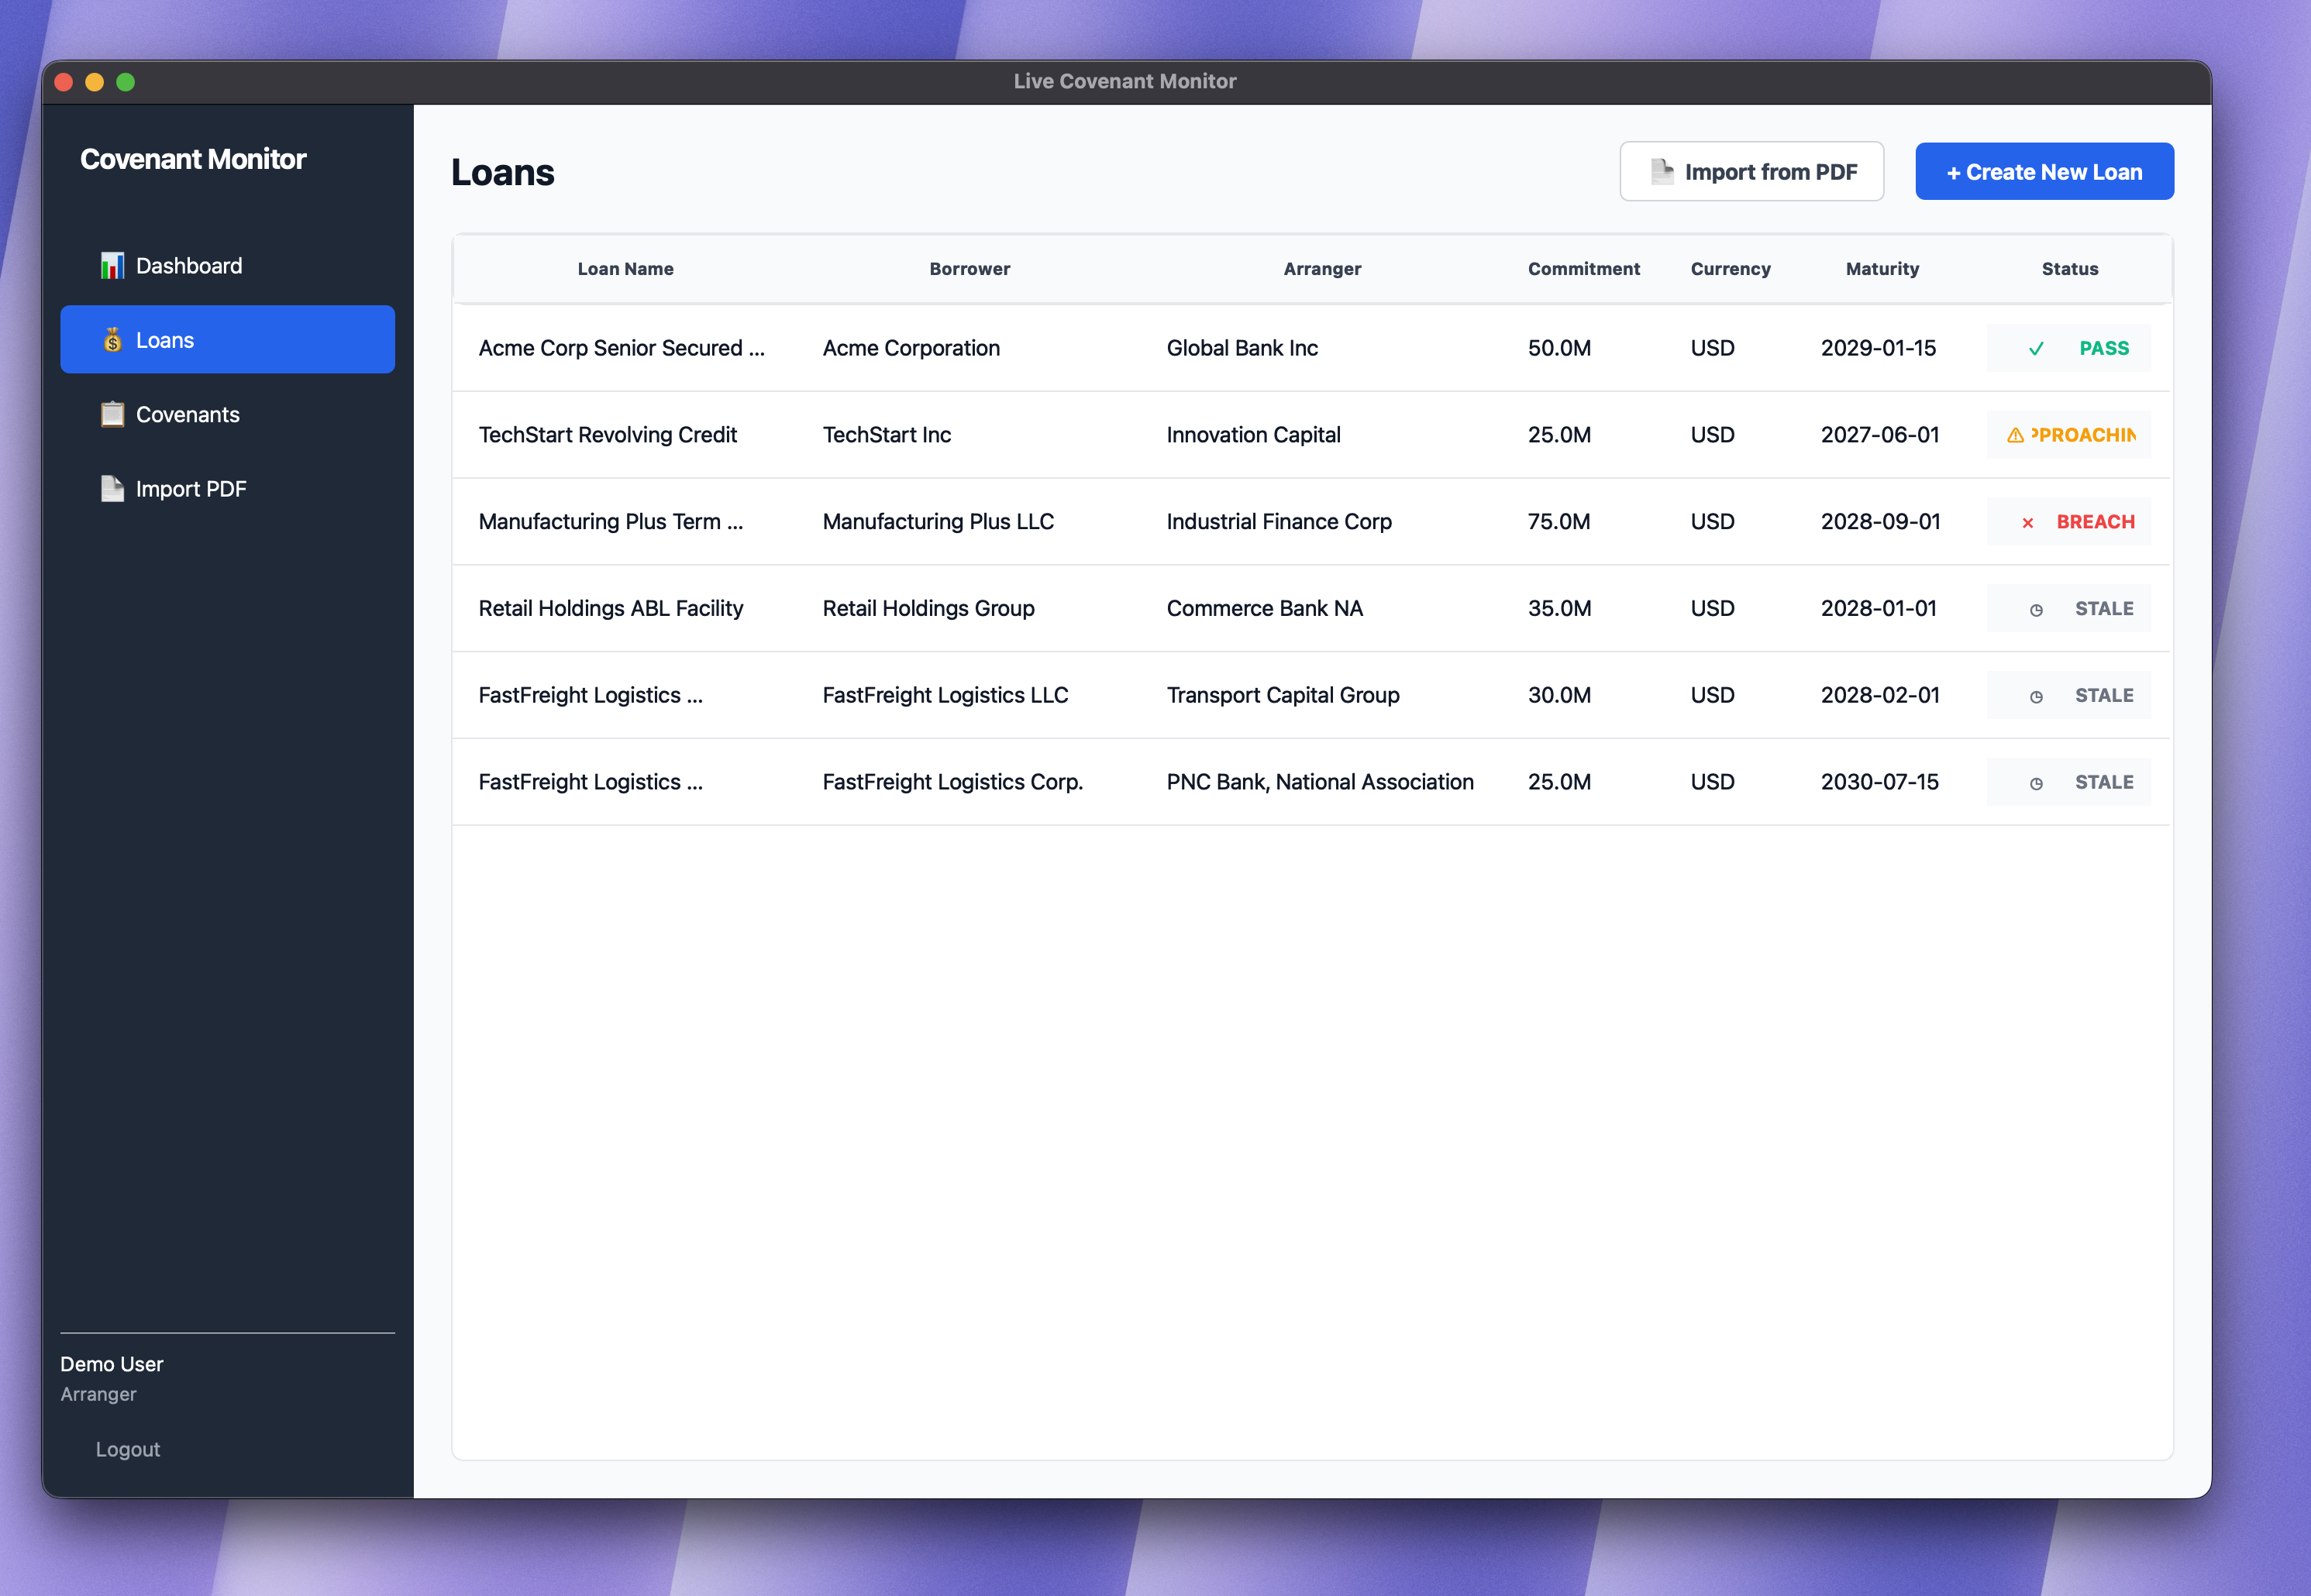Image resolution: width=2311 pixels, height=1596 pixels.
Task: Open the Dashboard menu item
Action: coord(188,266)
